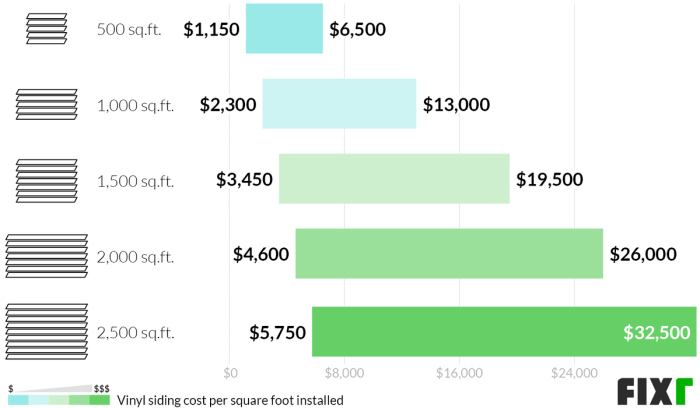Click the cost legend color gradient swatch
700x408 pixels.
click(x=58, y=400)
